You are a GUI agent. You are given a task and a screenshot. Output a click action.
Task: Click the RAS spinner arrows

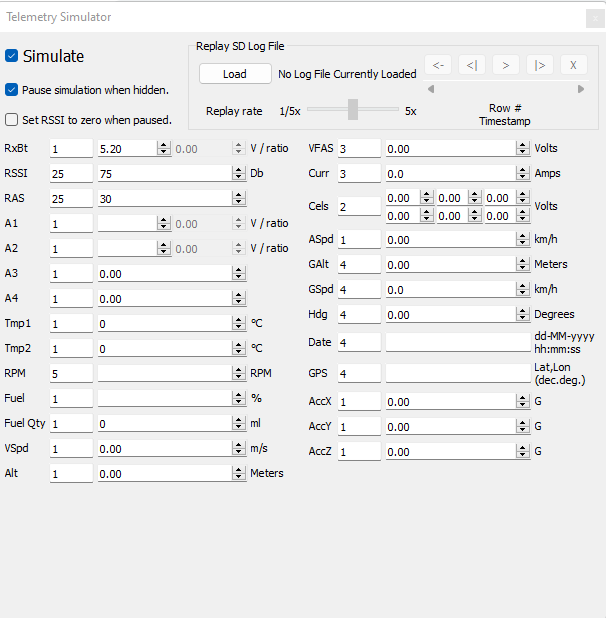[238, 198]
